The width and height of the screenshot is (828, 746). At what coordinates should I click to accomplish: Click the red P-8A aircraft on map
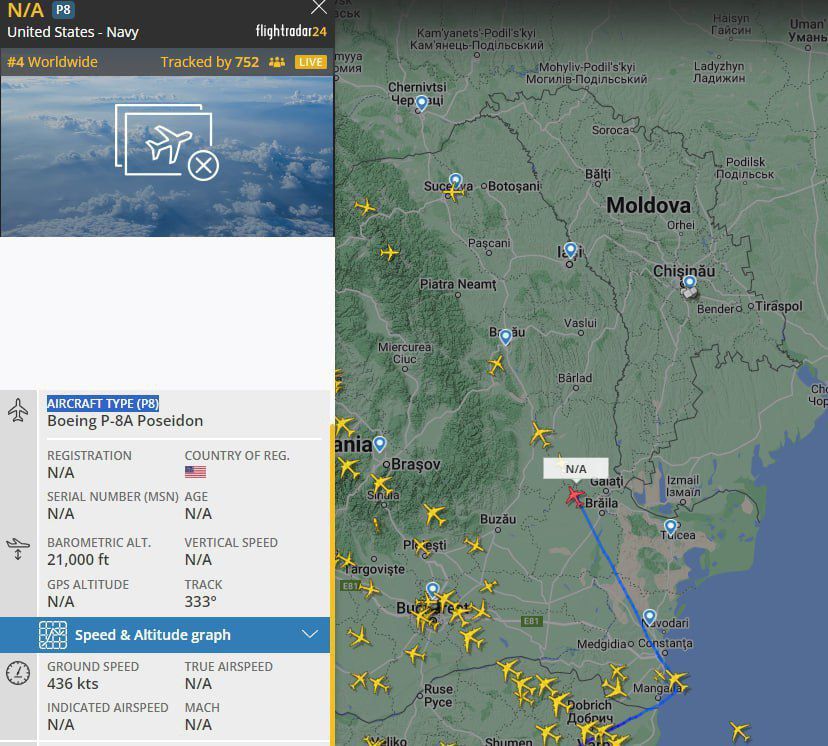pyautogui.click(x=575, y=496)
